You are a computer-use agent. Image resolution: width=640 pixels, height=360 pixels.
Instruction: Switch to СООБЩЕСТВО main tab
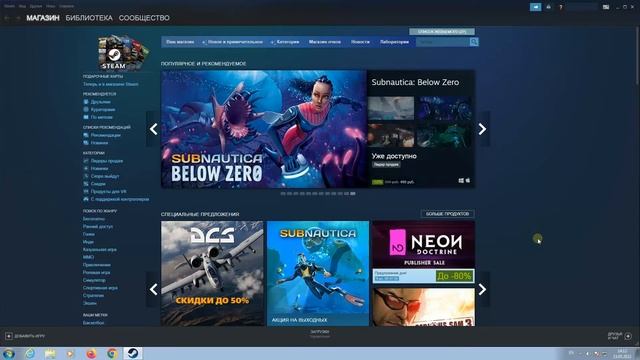[x=144, y=18]
